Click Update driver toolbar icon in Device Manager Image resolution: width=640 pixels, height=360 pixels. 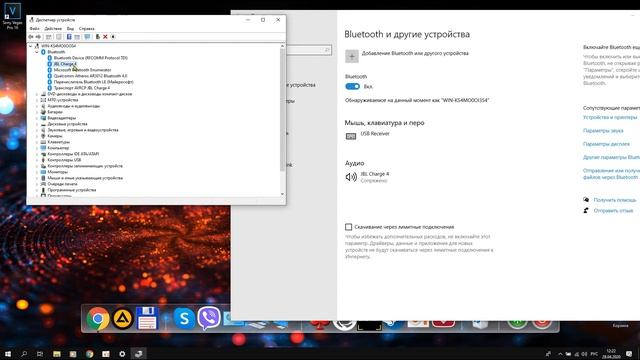pyautogui.click(x=98, y=37)
